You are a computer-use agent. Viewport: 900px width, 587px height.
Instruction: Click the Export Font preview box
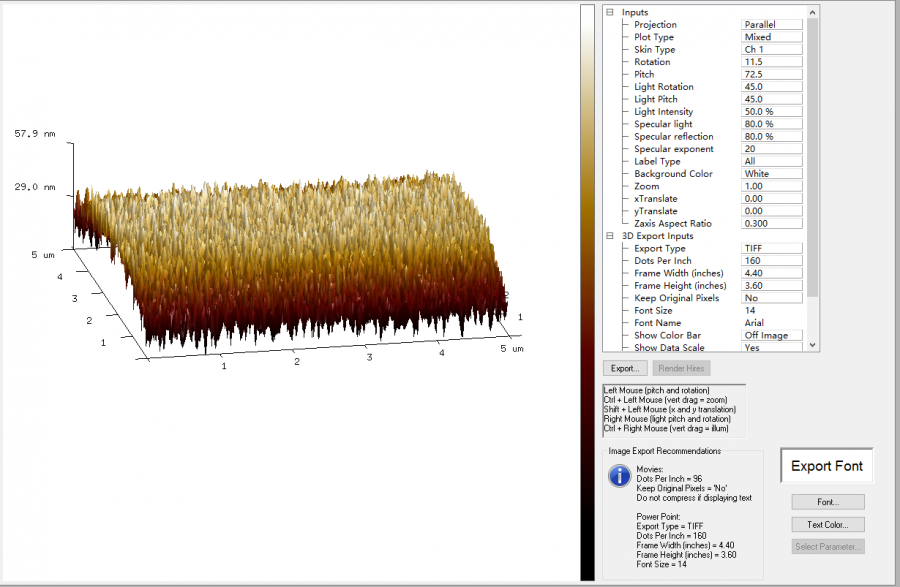[x=826, y=466]
